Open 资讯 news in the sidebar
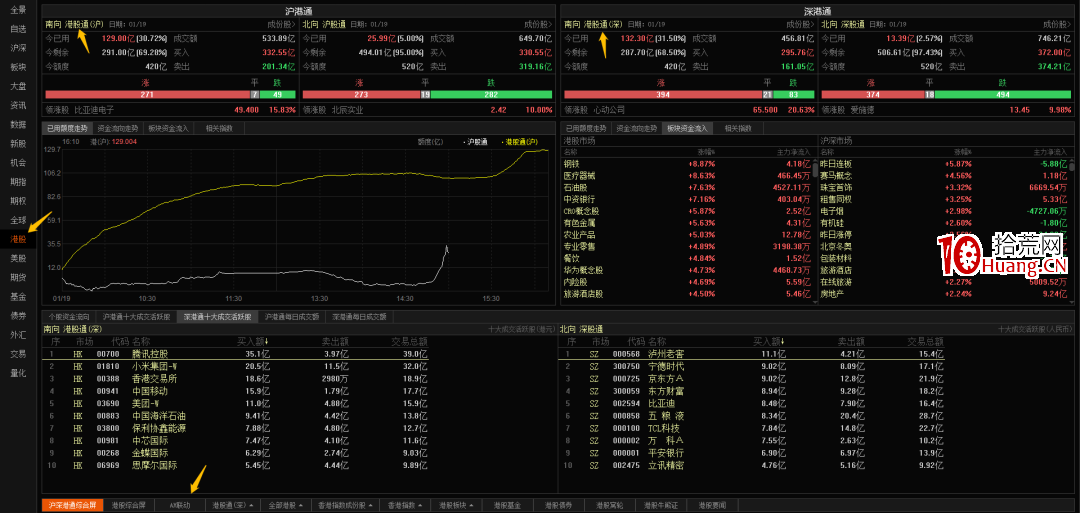This screenshot has width=1080, height=513. point(18,105)
